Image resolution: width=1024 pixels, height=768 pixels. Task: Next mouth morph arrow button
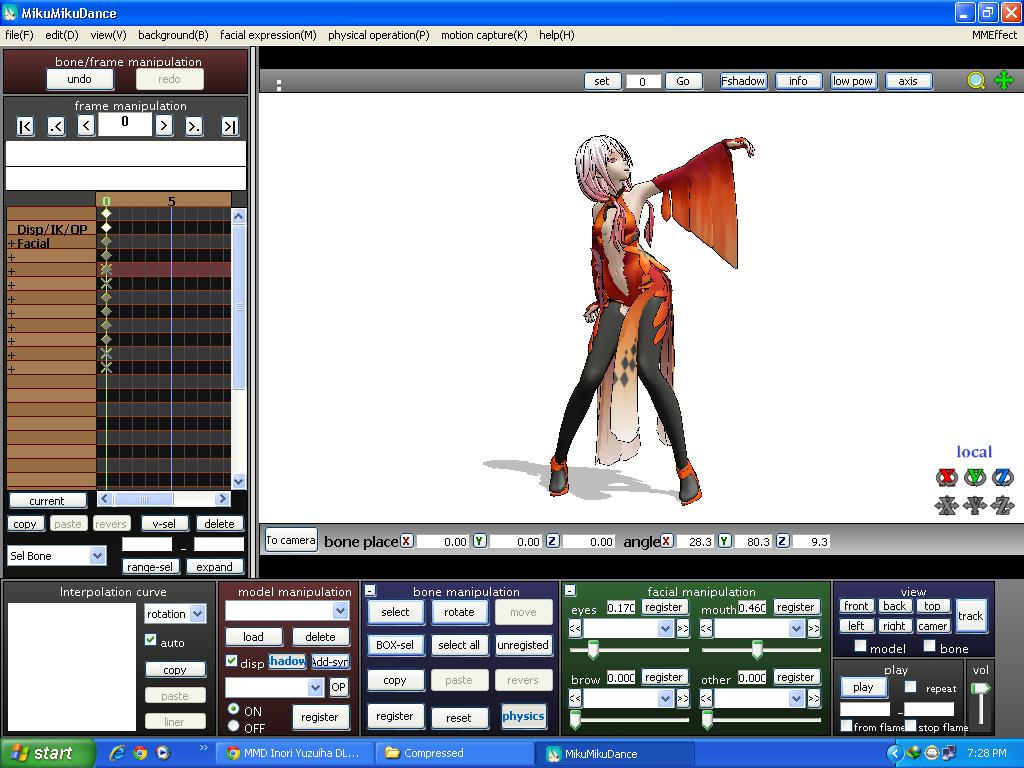point(814,628)
